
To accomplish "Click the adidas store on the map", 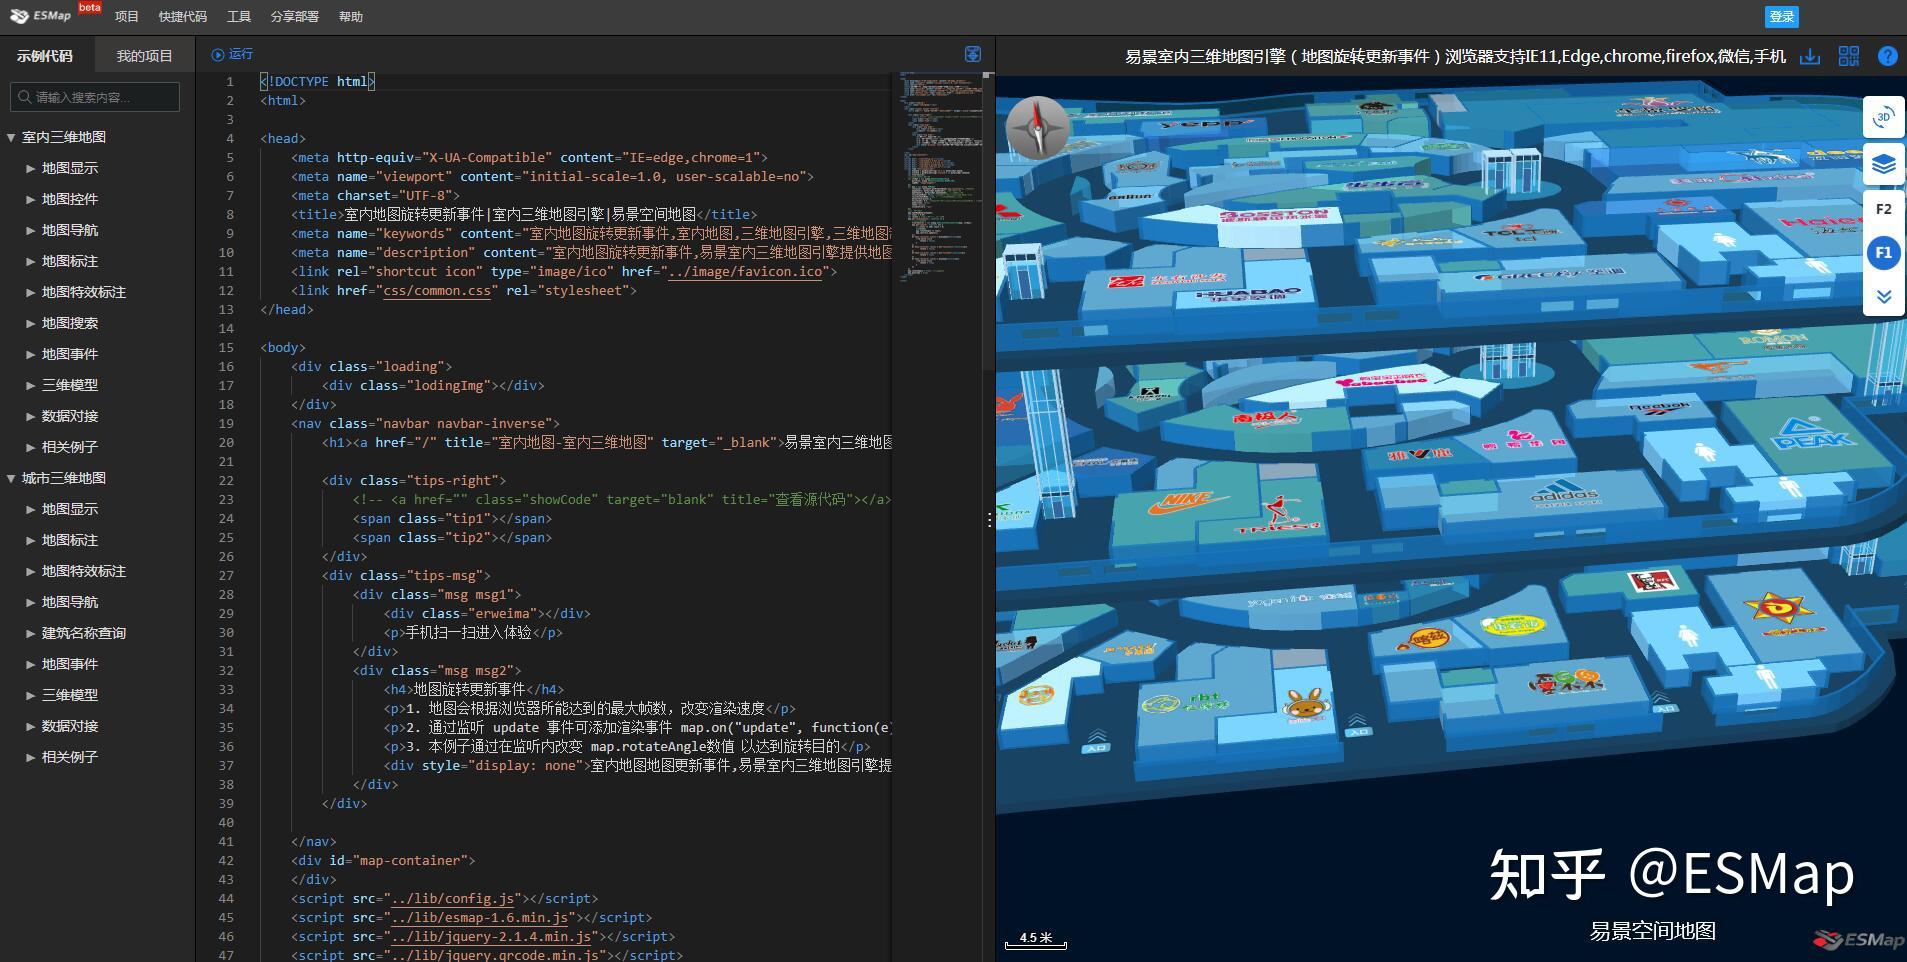I will [x=1564, y=493].
